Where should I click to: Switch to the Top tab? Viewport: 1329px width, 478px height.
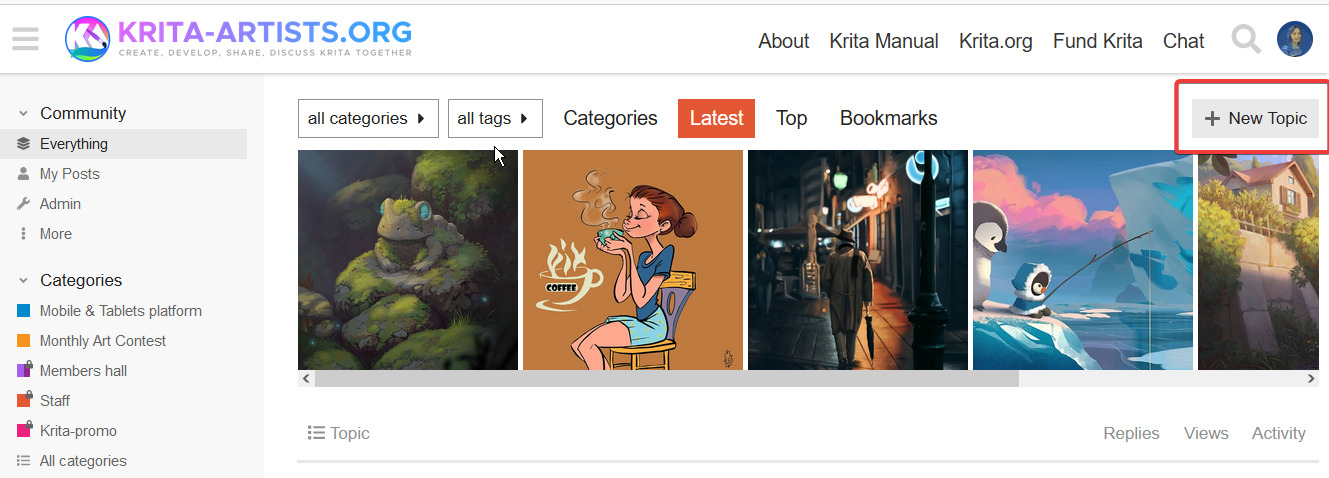pyautogui.click(x=791, y=118)
